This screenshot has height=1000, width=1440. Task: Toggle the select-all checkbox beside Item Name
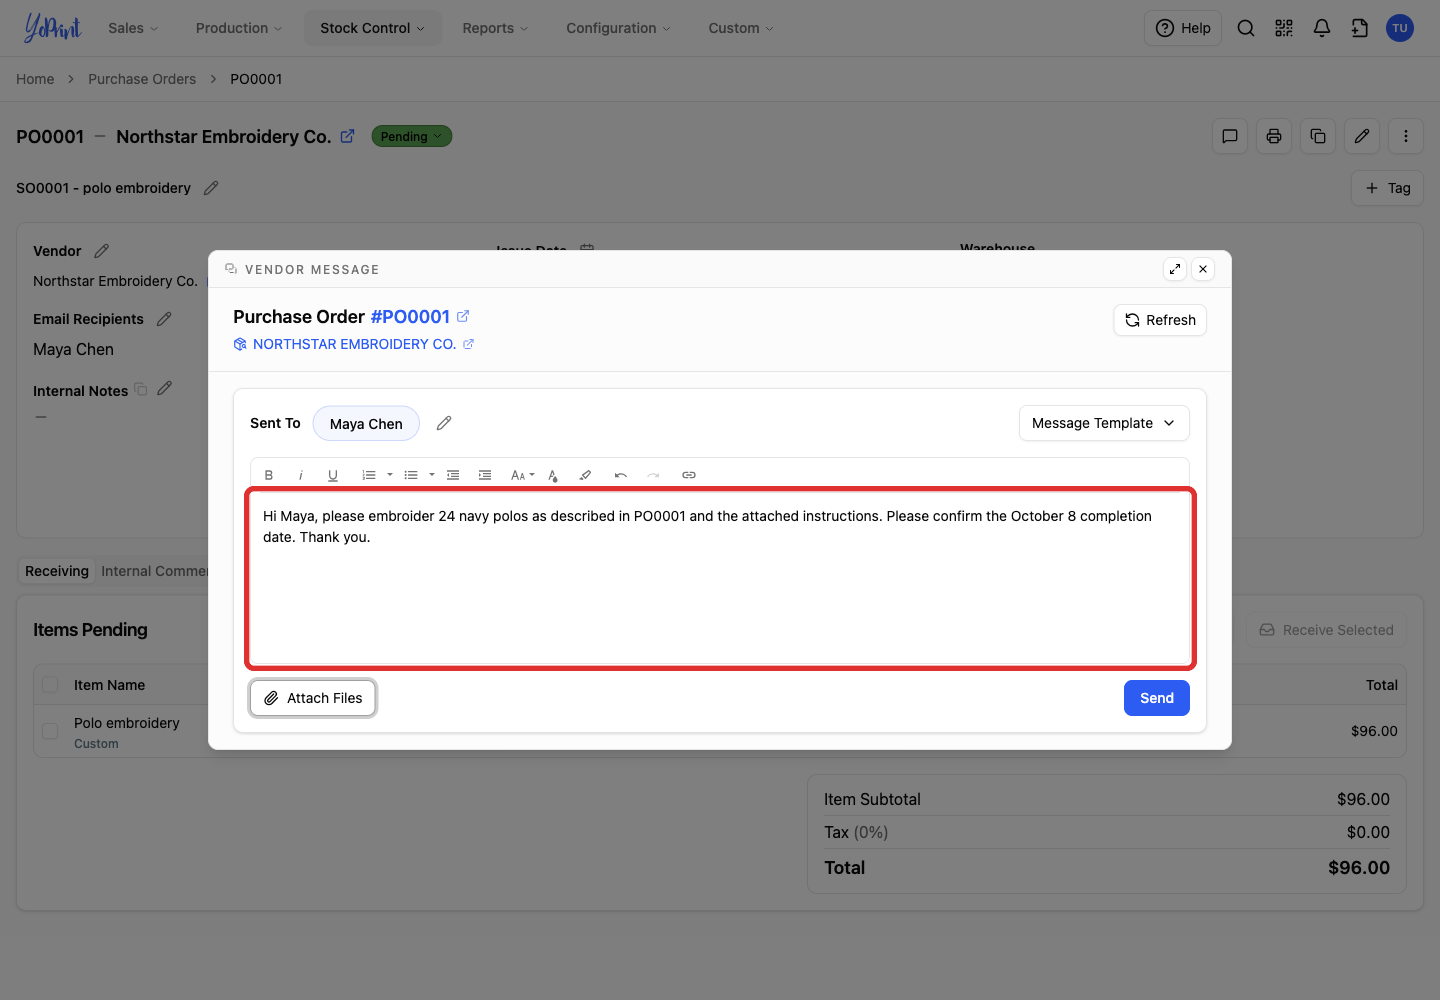tap(50, 685)
